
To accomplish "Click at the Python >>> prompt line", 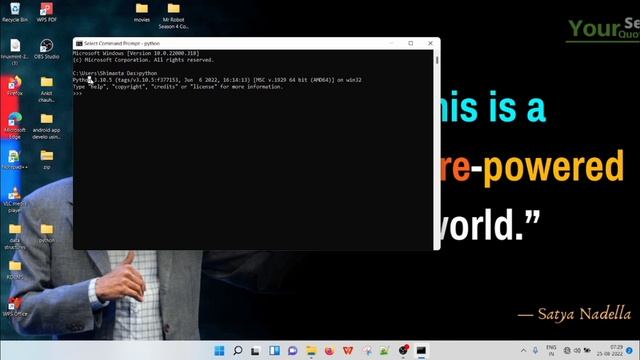I will click(77, 93).
